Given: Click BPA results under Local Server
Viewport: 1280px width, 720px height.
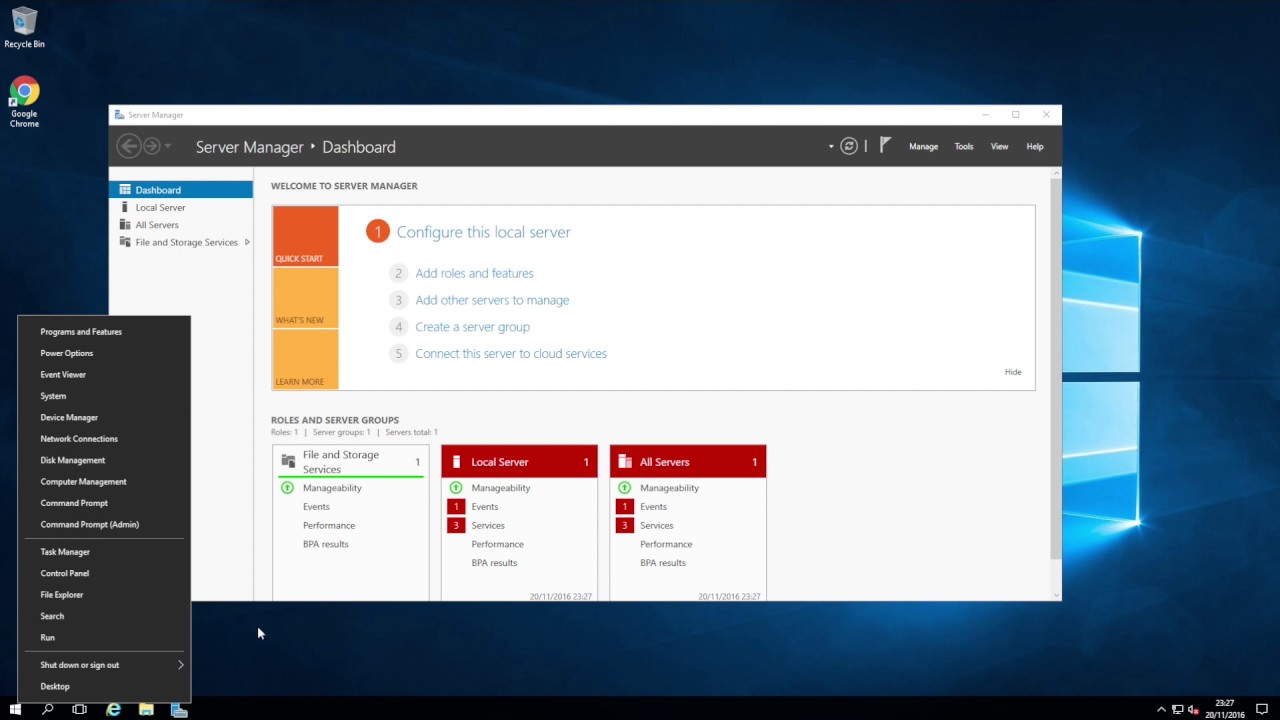Looking at the screenshot, I should pos(494,563).
